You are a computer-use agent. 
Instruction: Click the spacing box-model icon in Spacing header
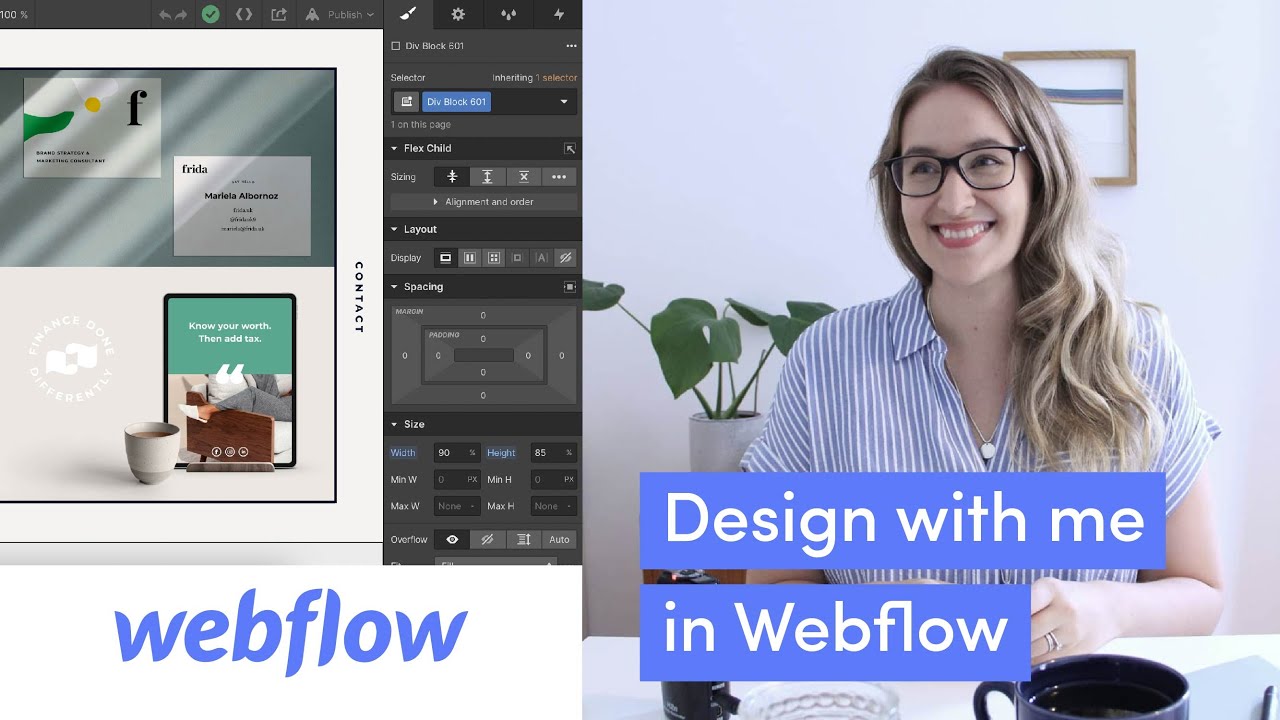click(x=570, y=287)
